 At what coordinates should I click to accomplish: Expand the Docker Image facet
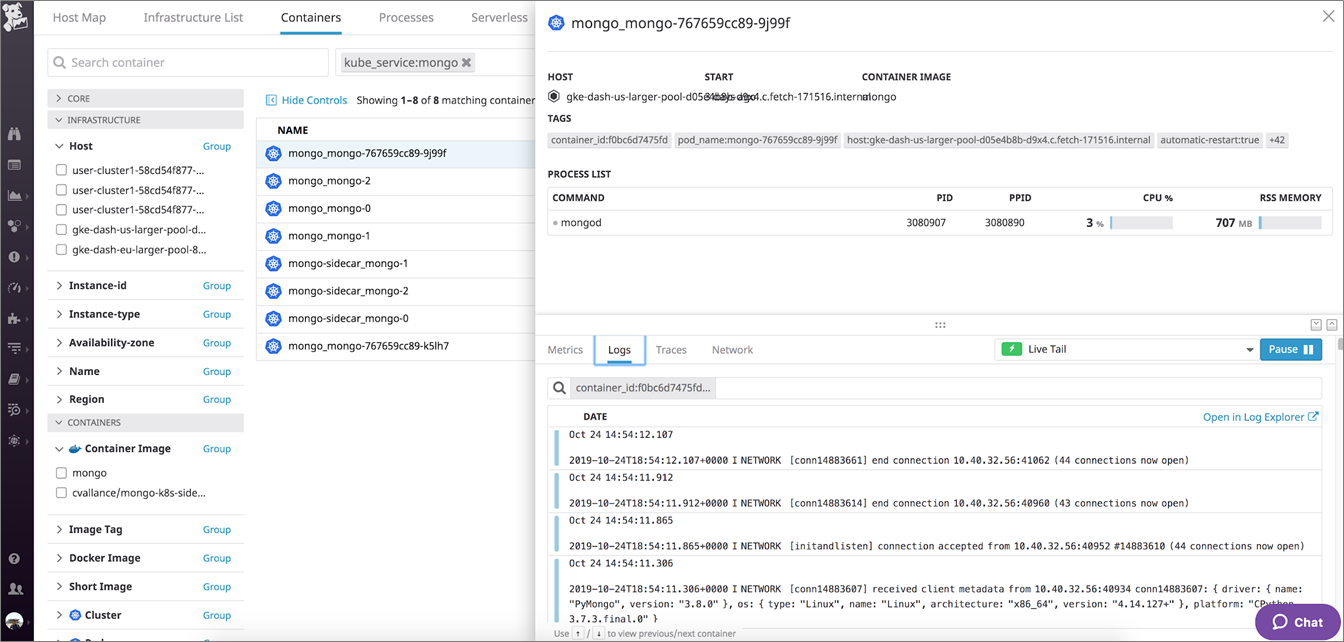[59, 558]
